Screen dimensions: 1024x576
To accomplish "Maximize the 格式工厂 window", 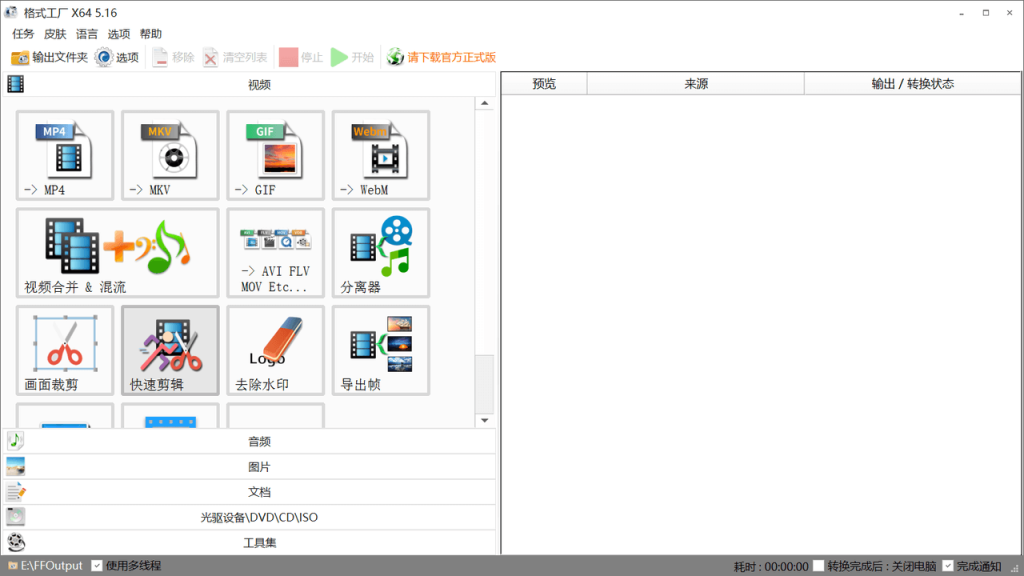I will point(986,13).
